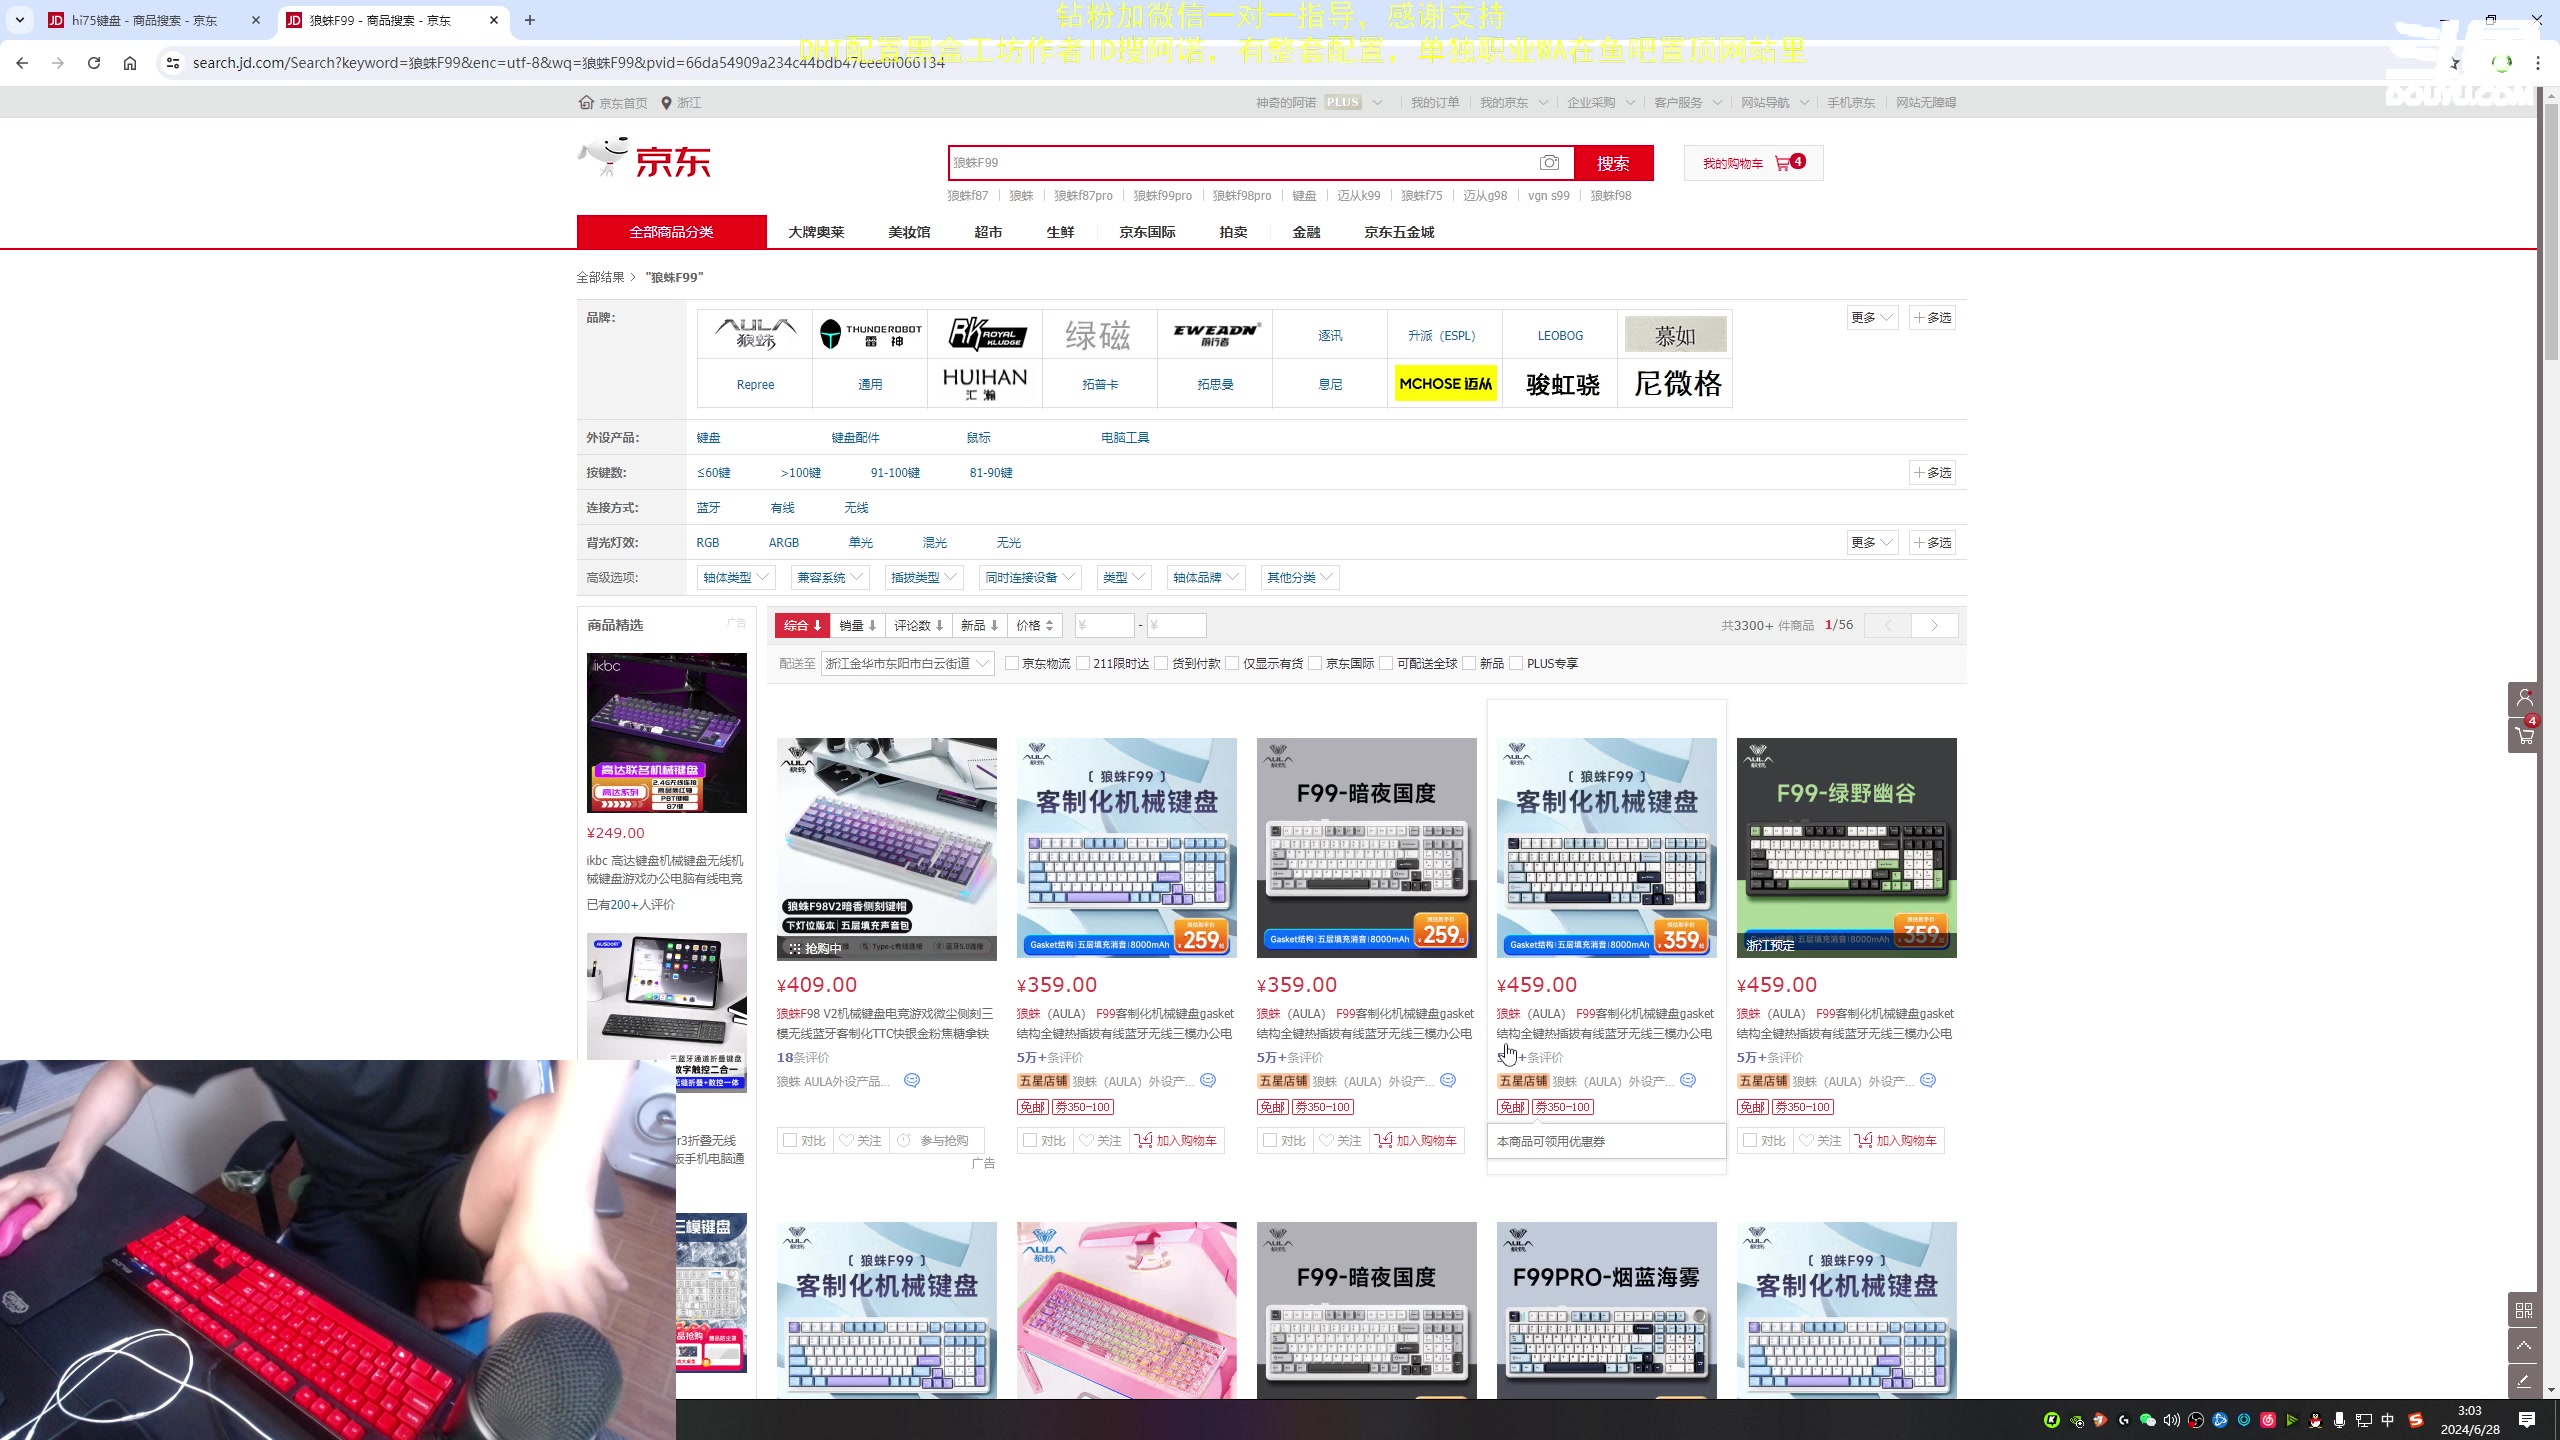Go to next results page arrow
Screen dimensions: 2560x1440
(1934, 626)
